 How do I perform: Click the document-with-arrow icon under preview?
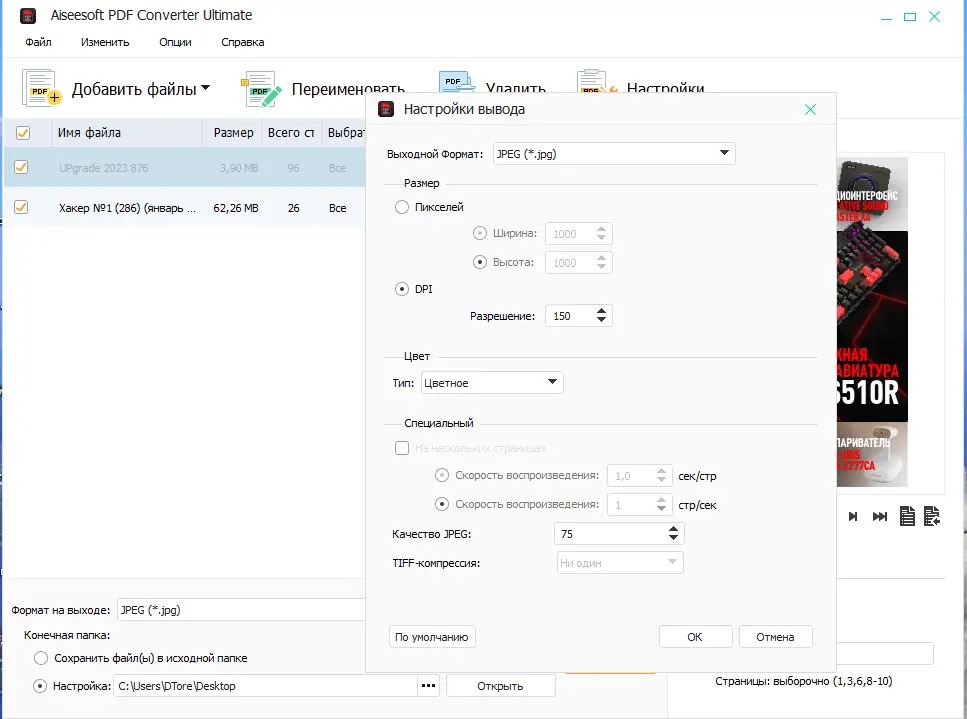click(x=932, y=516)
